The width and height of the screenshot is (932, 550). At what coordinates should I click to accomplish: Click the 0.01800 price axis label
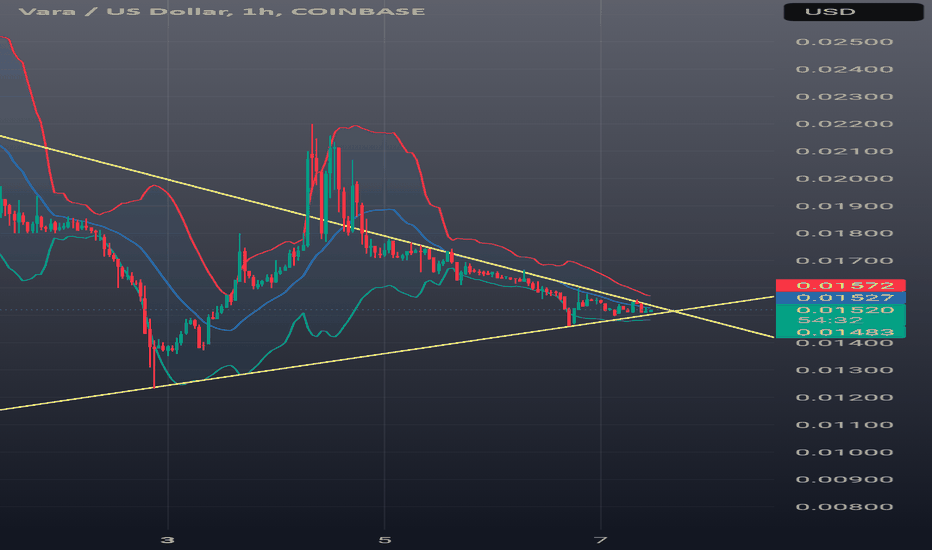844,233
